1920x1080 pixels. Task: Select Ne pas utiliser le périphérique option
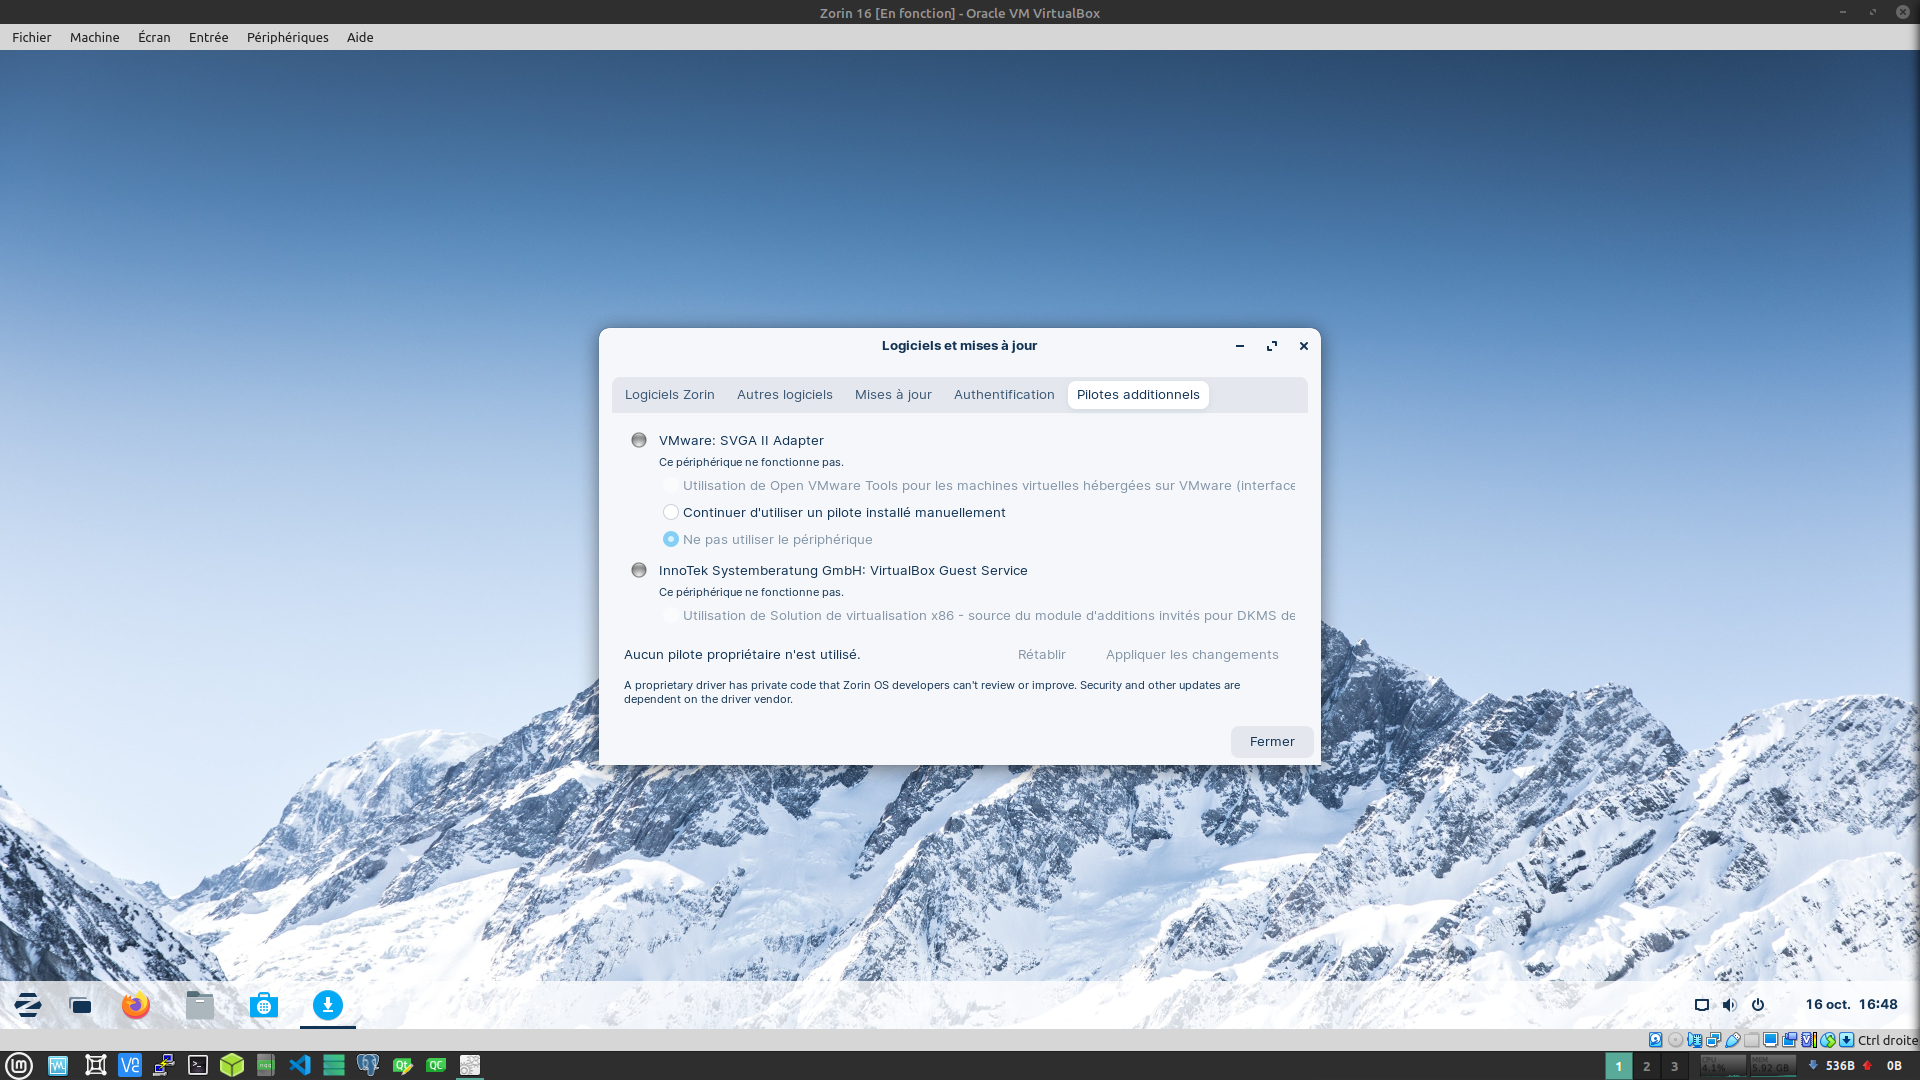[x=671, y=539]
